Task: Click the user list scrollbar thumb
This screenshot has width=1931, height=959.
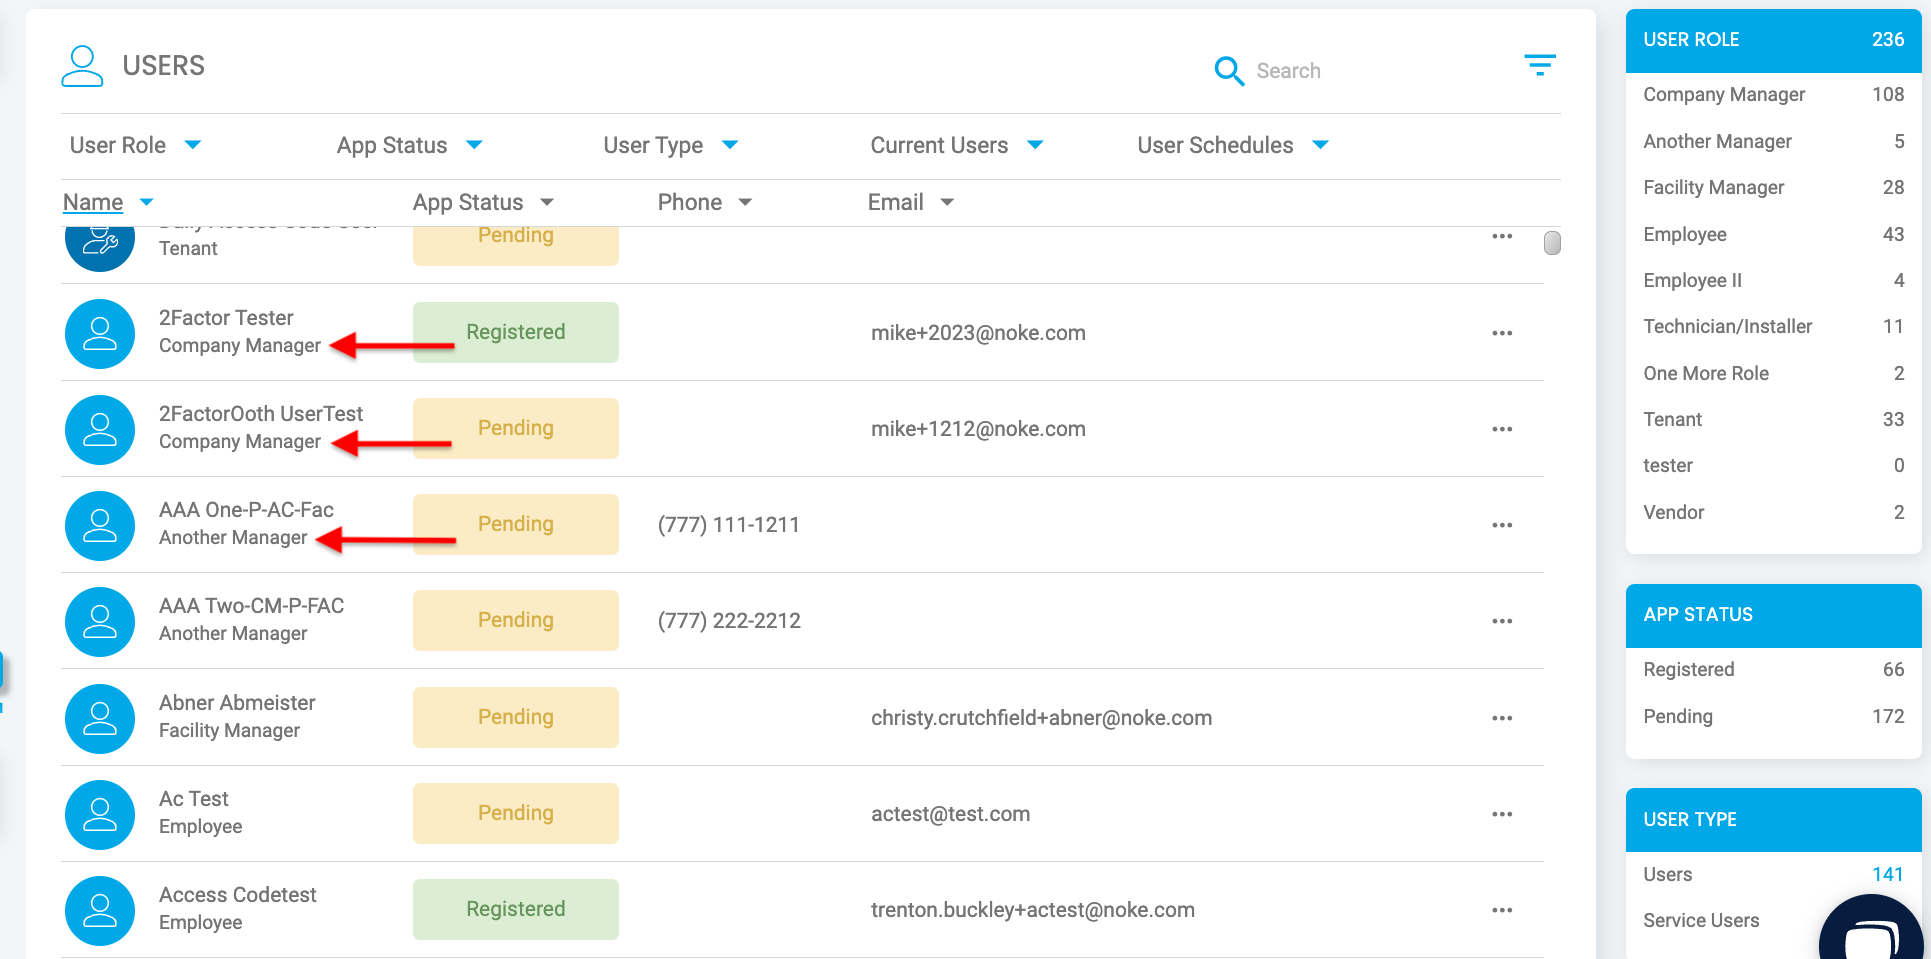Action: 1552,243
